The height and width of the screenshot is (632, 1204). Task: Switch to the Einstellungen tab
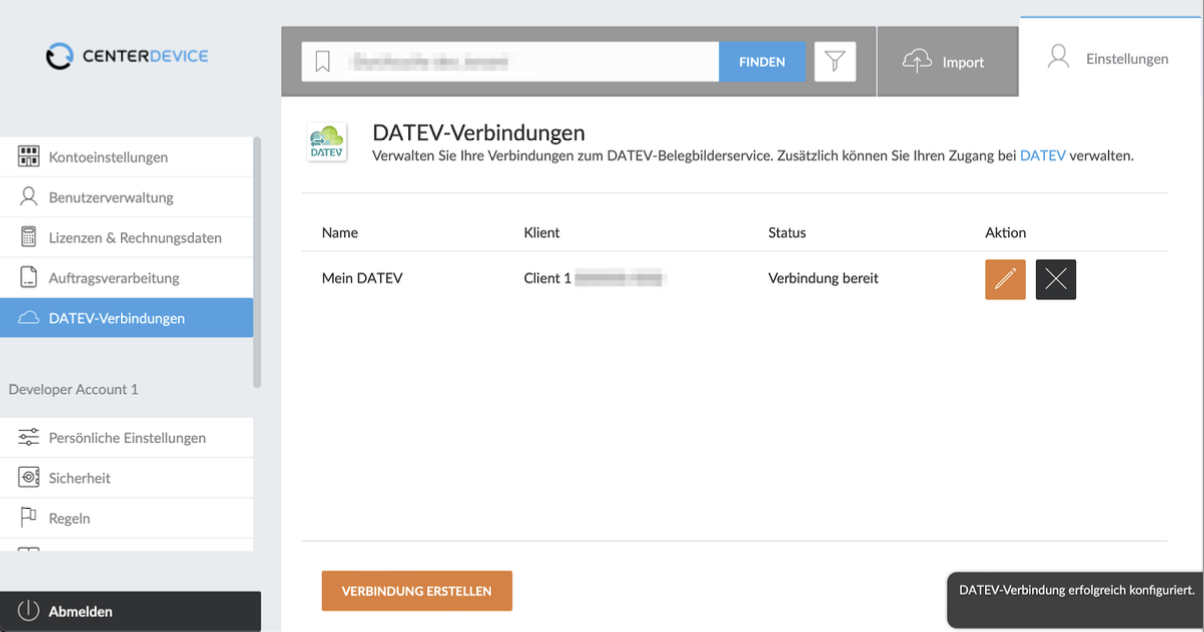point(1111,58)
